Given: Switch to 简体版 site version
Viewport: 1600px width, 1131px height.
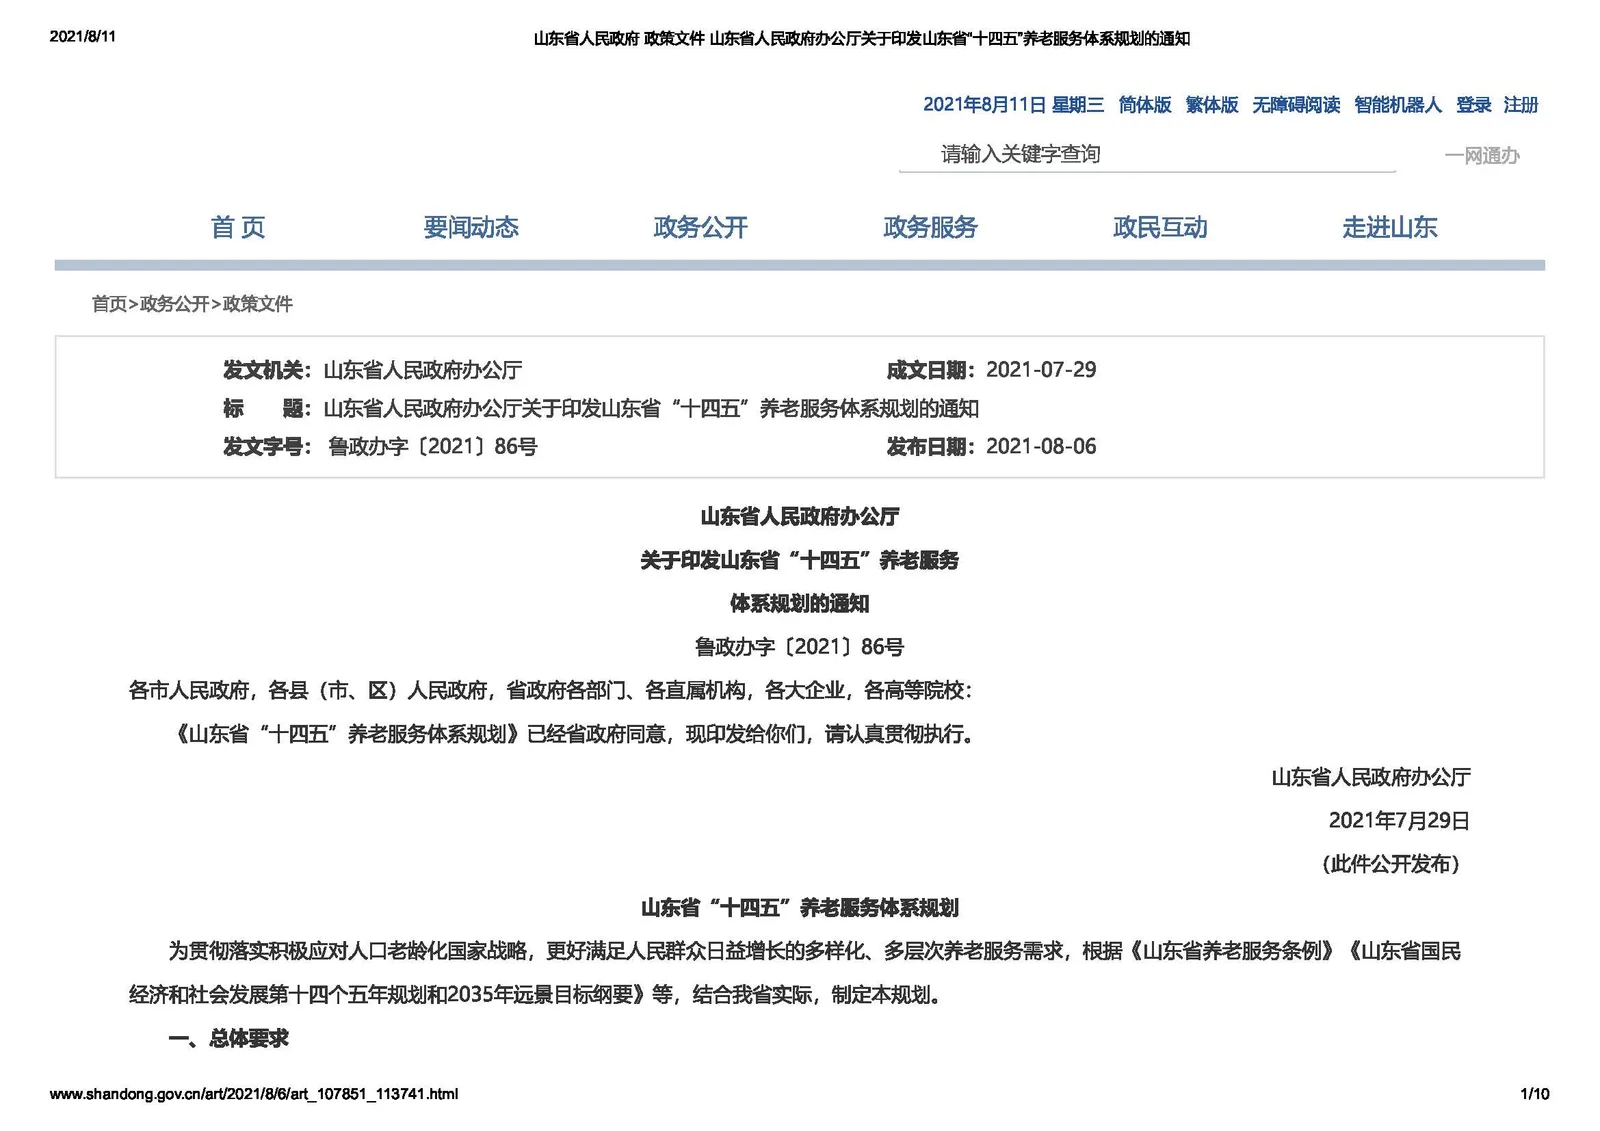Looking at the screenshot, I should pyautogui.click(x=1145, y=104).
